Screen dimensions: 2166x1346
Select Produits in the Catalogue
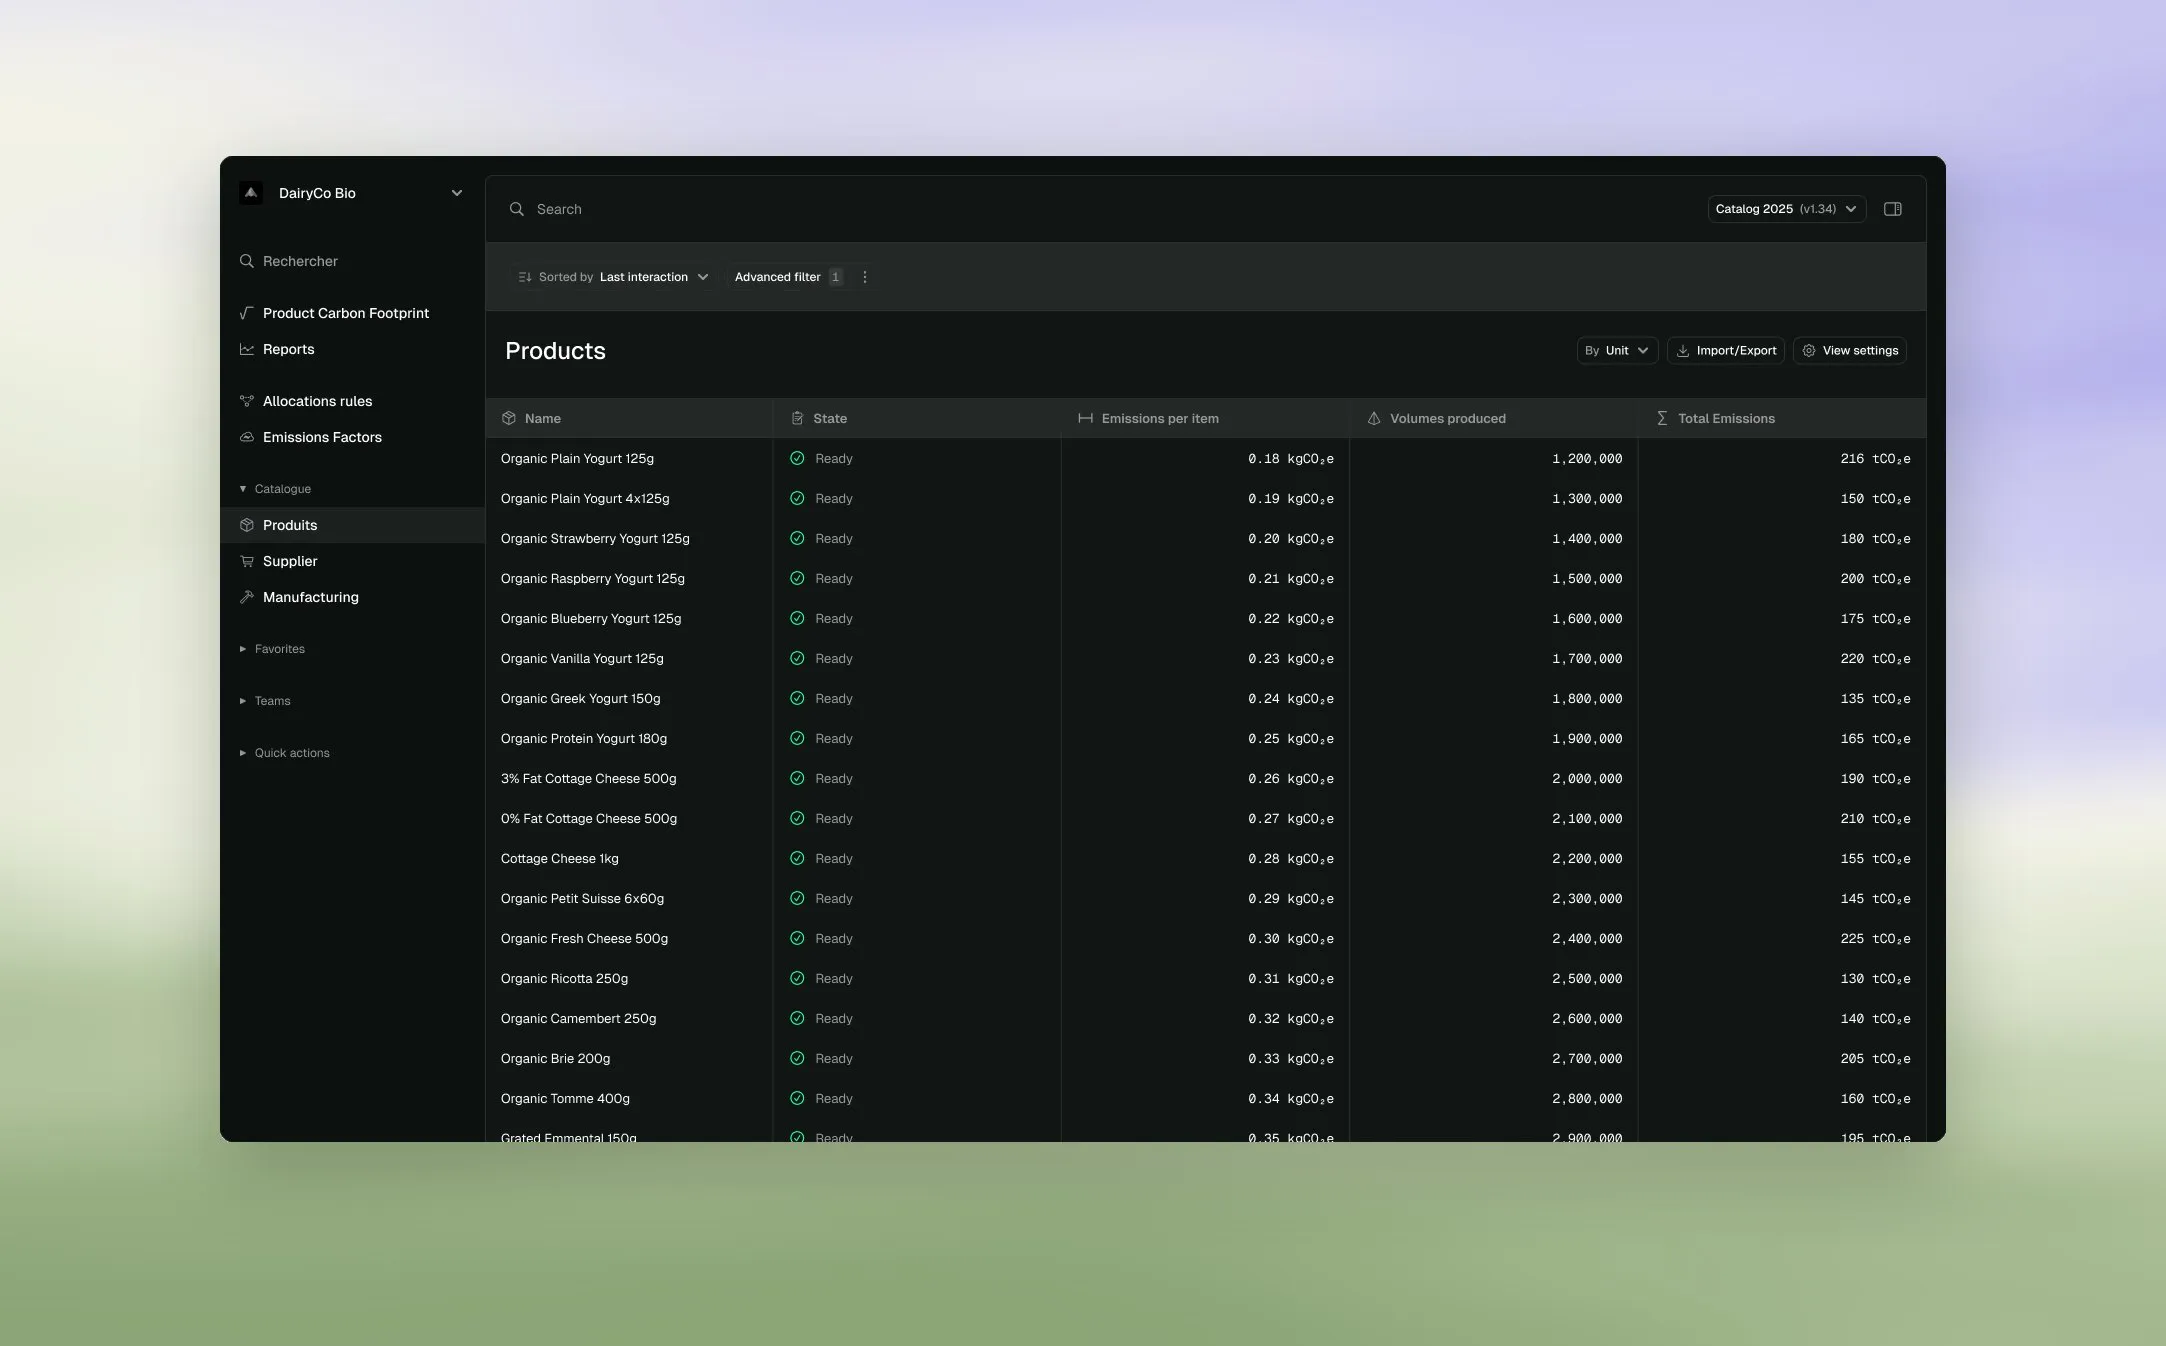click(352, 525)
